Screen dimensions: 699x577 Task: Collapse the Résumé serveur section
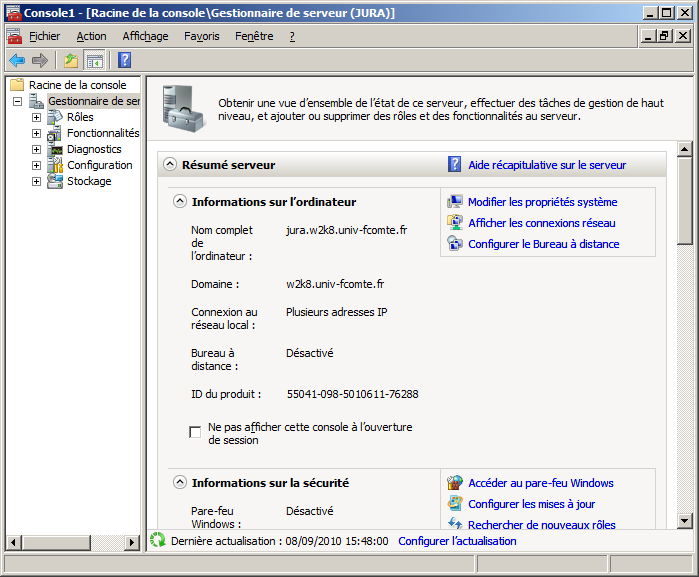(170, 165)
